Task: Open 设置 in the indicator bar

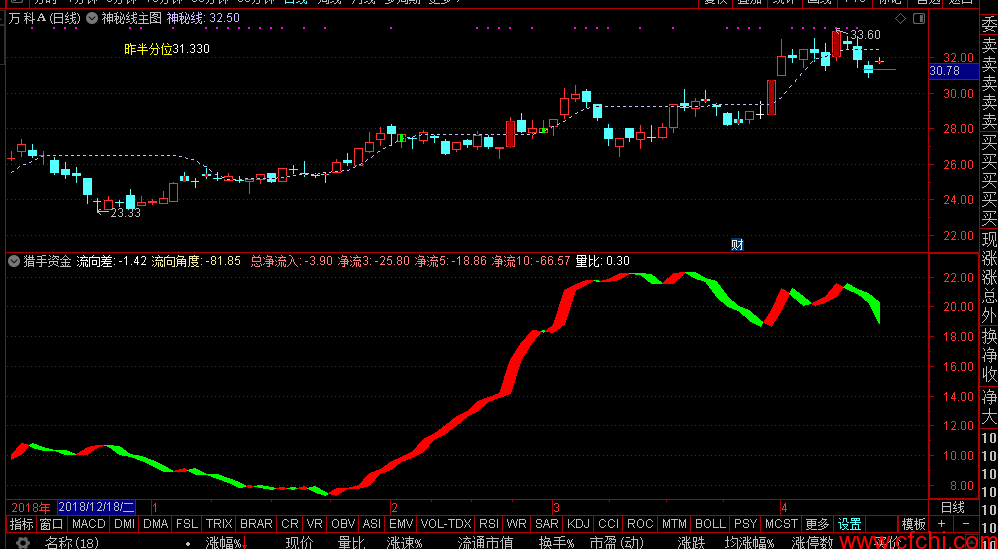Action: coord(849,524)
